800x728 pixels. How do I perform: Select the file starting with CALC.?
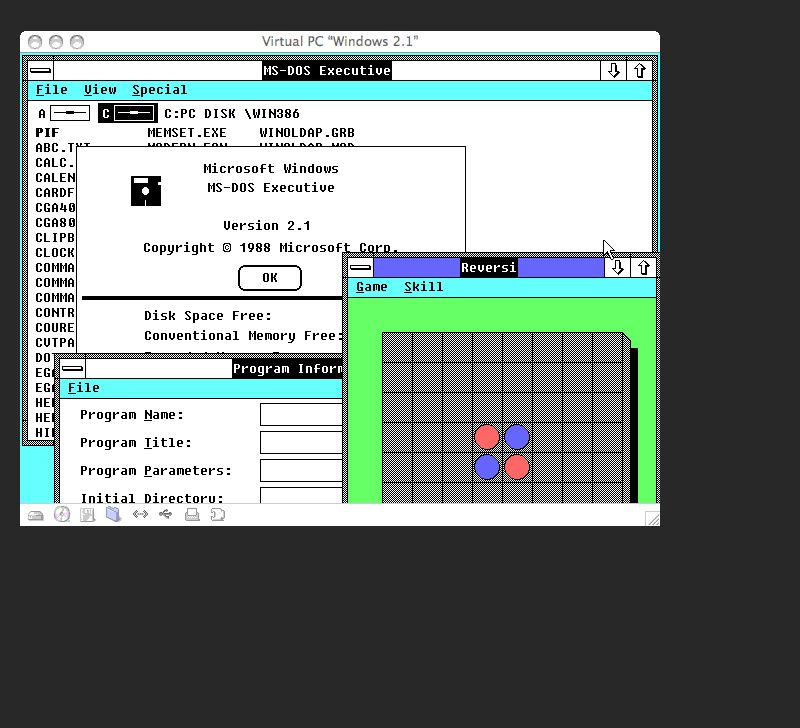click(55, 163)
